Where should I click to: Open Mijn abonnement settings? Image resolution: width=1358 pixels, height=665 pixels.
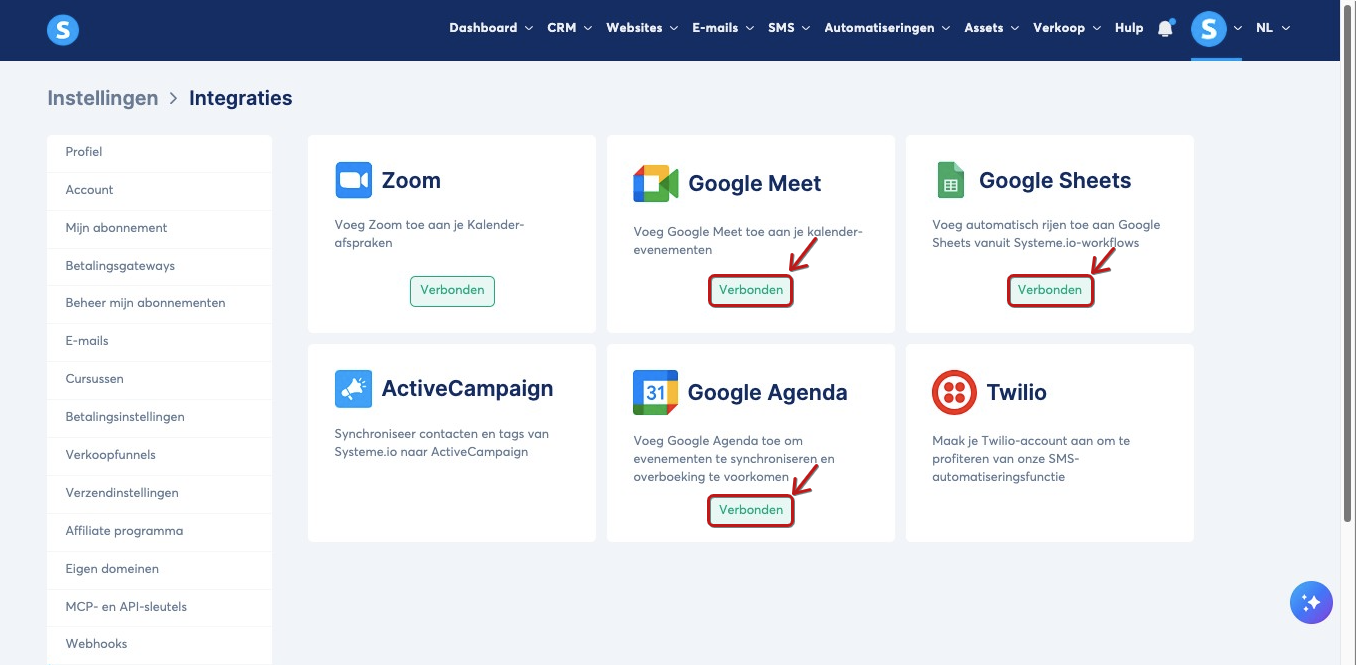[x=159, y=228]
